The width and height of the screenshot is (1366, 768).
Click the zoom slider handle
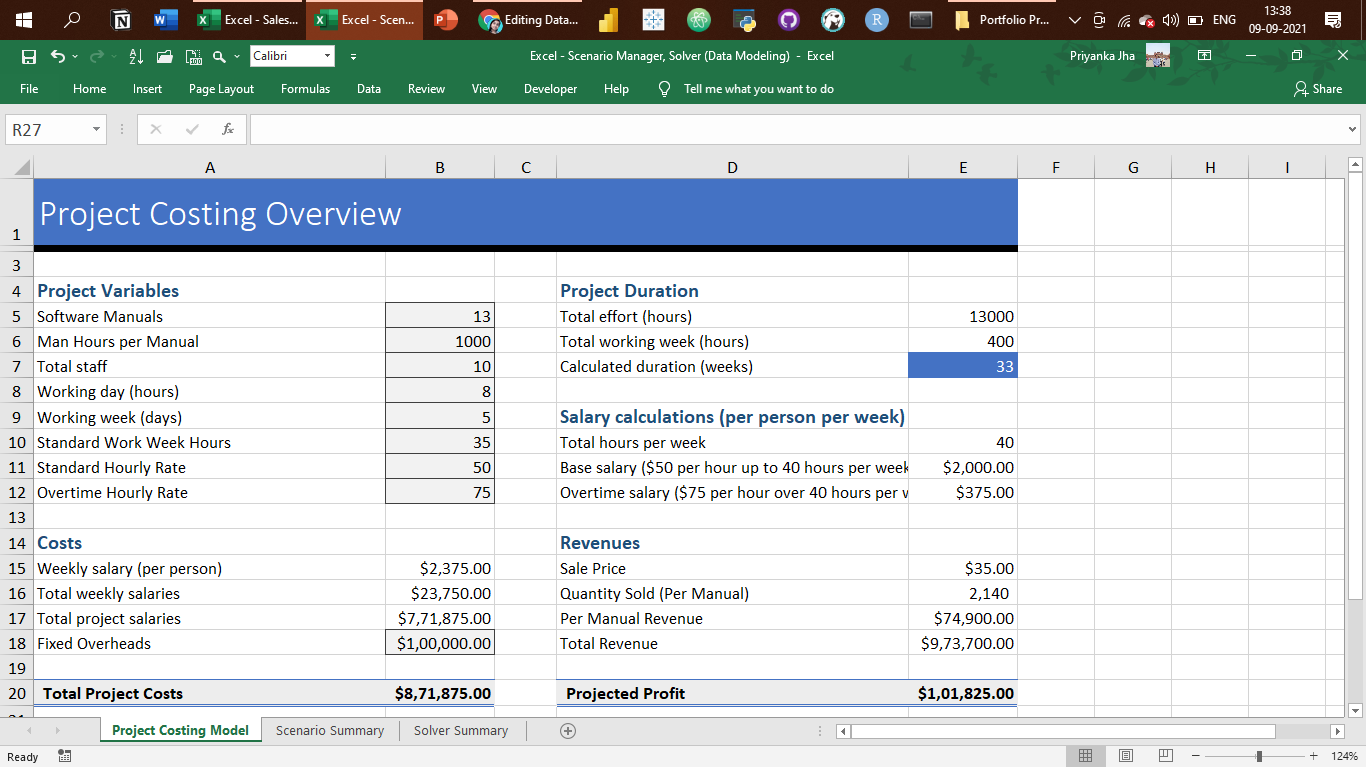coord(1259,756)
